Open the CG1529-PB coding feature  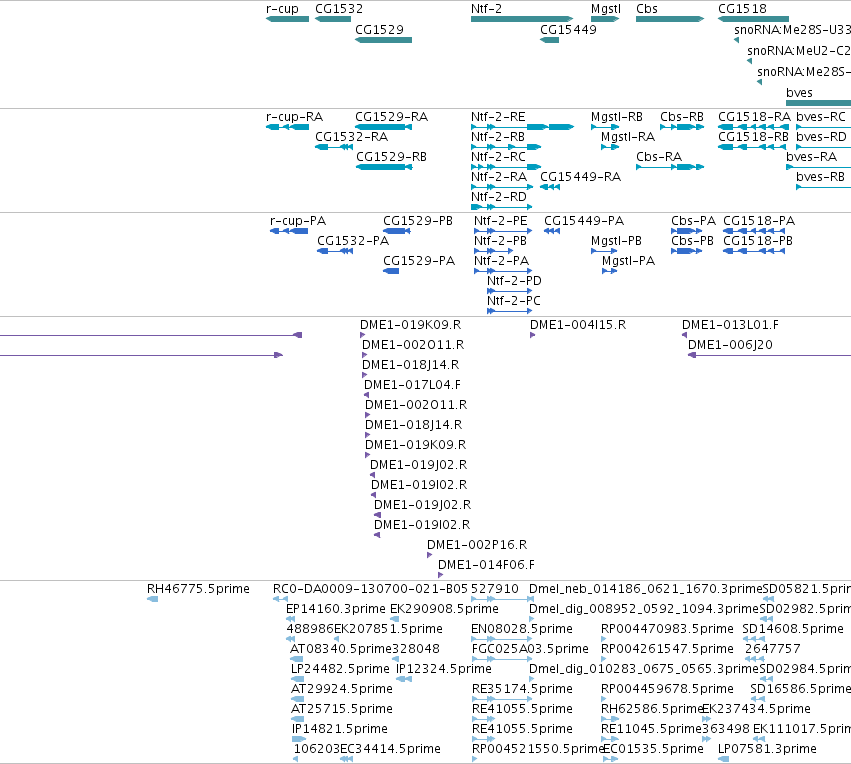click(397, 231)
